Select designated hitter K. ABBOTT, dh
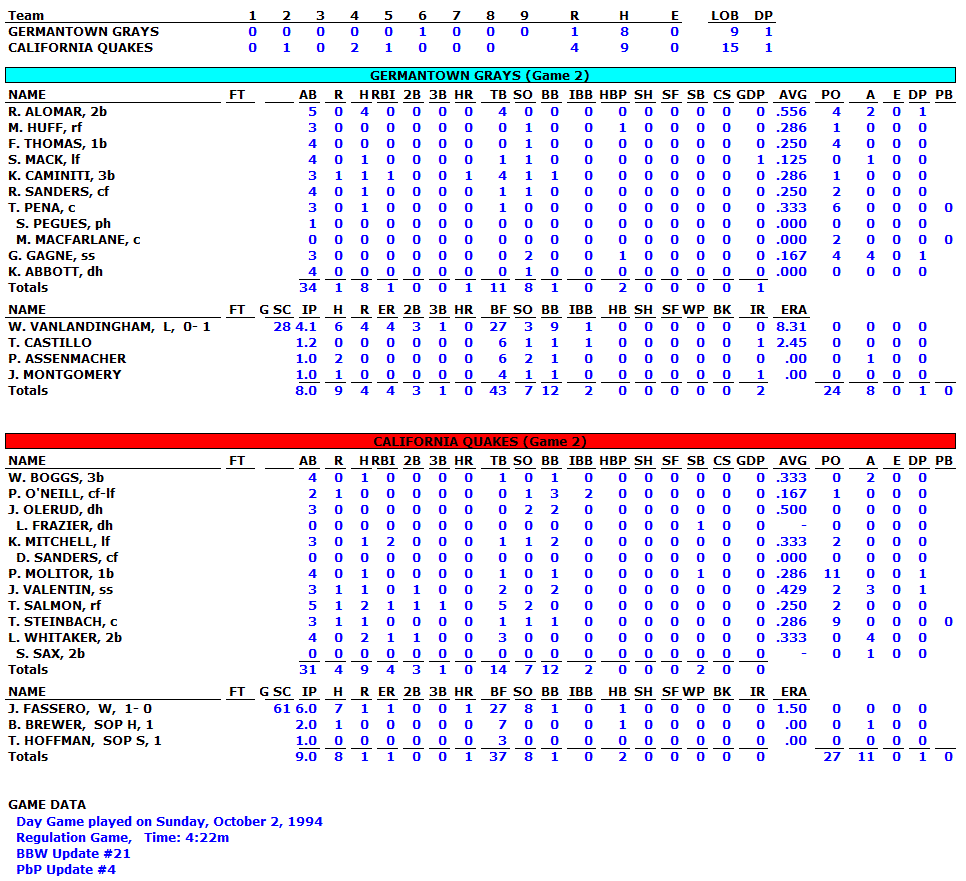The width and height of the screenshot is (966, 881). tap(55, 272)
